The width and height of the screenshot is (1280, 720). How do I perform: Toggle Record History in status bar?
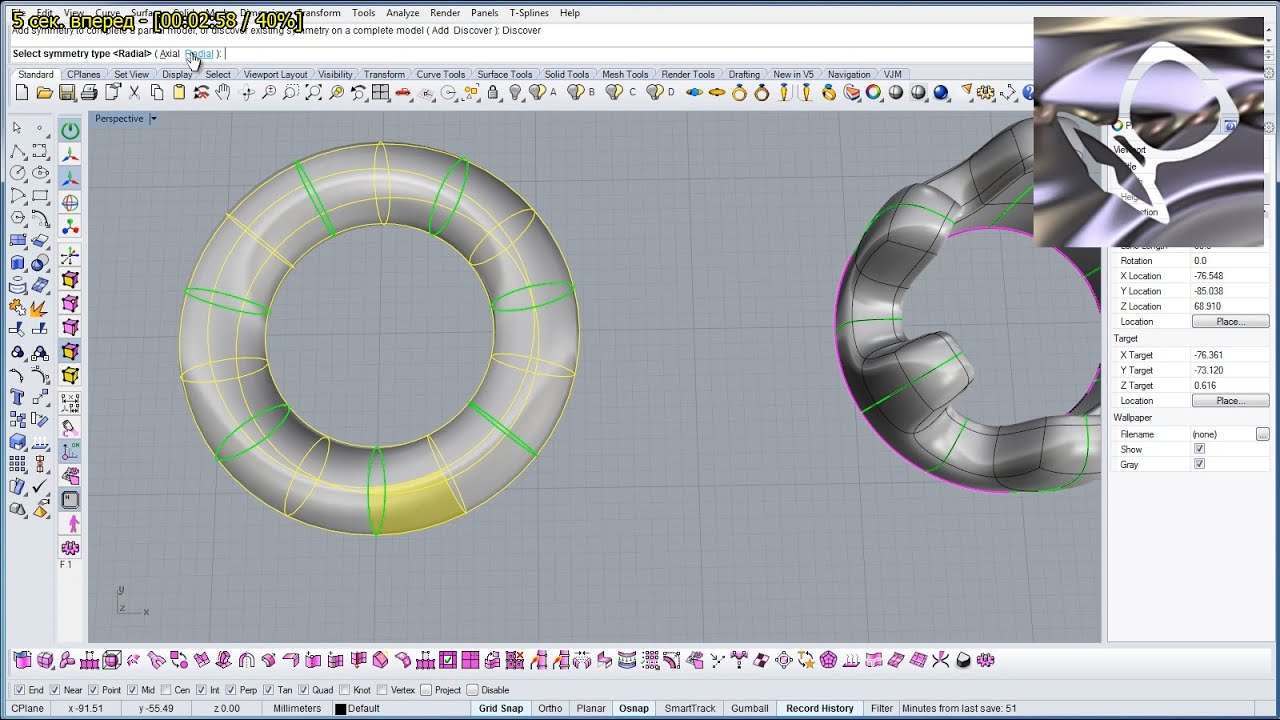tap(820, 708)
